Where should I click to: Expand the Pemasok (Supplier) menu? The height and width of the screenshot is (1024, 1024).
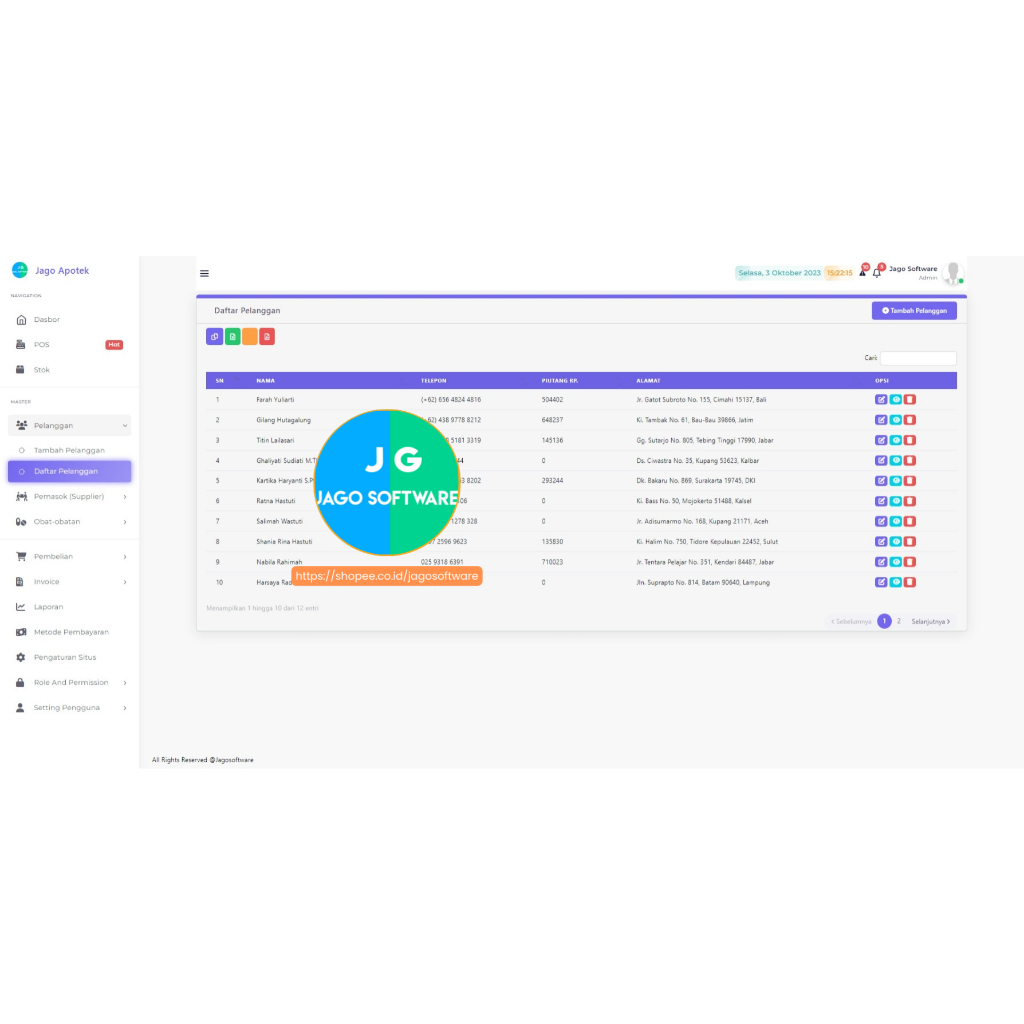(x=70, y=496)
